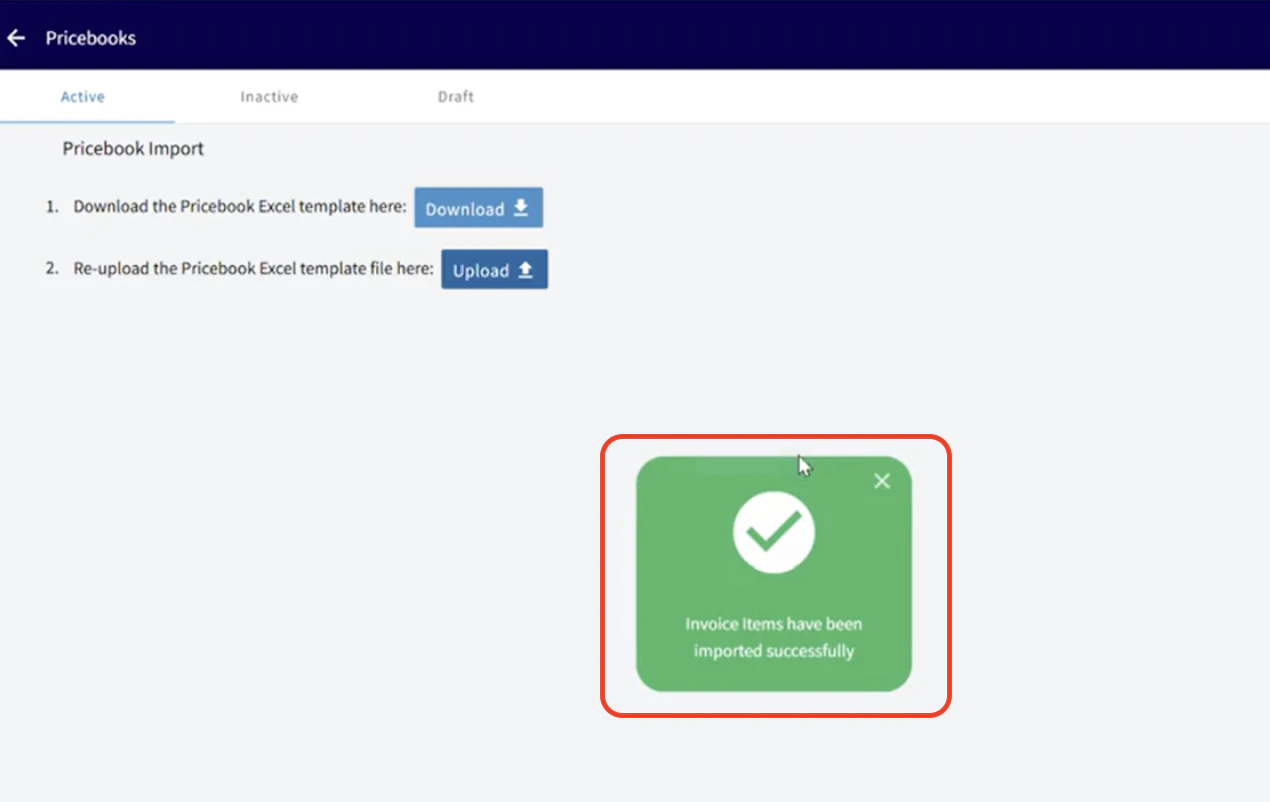This screenshot has width=1270, height=802.
Task: Select the 'Pricebook Import' heading text
Action: [x=133, y=149]
